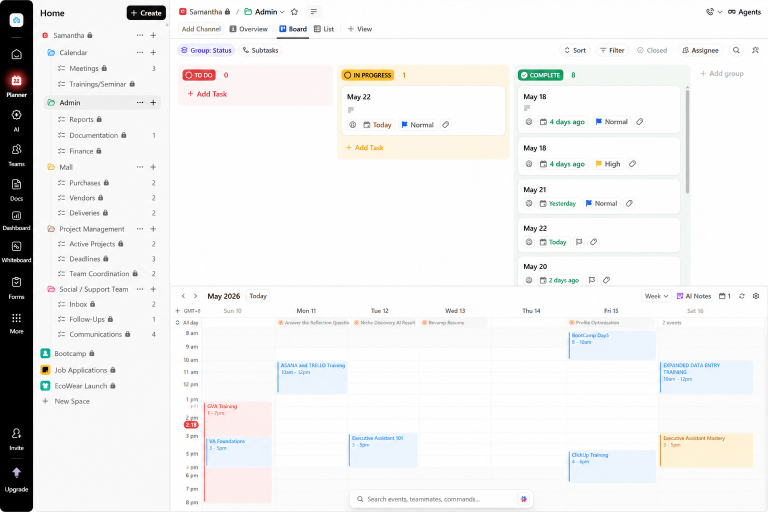Open Whiteboard from the left rail
Viewport: 768px width, 512px height.
[16, 251]
